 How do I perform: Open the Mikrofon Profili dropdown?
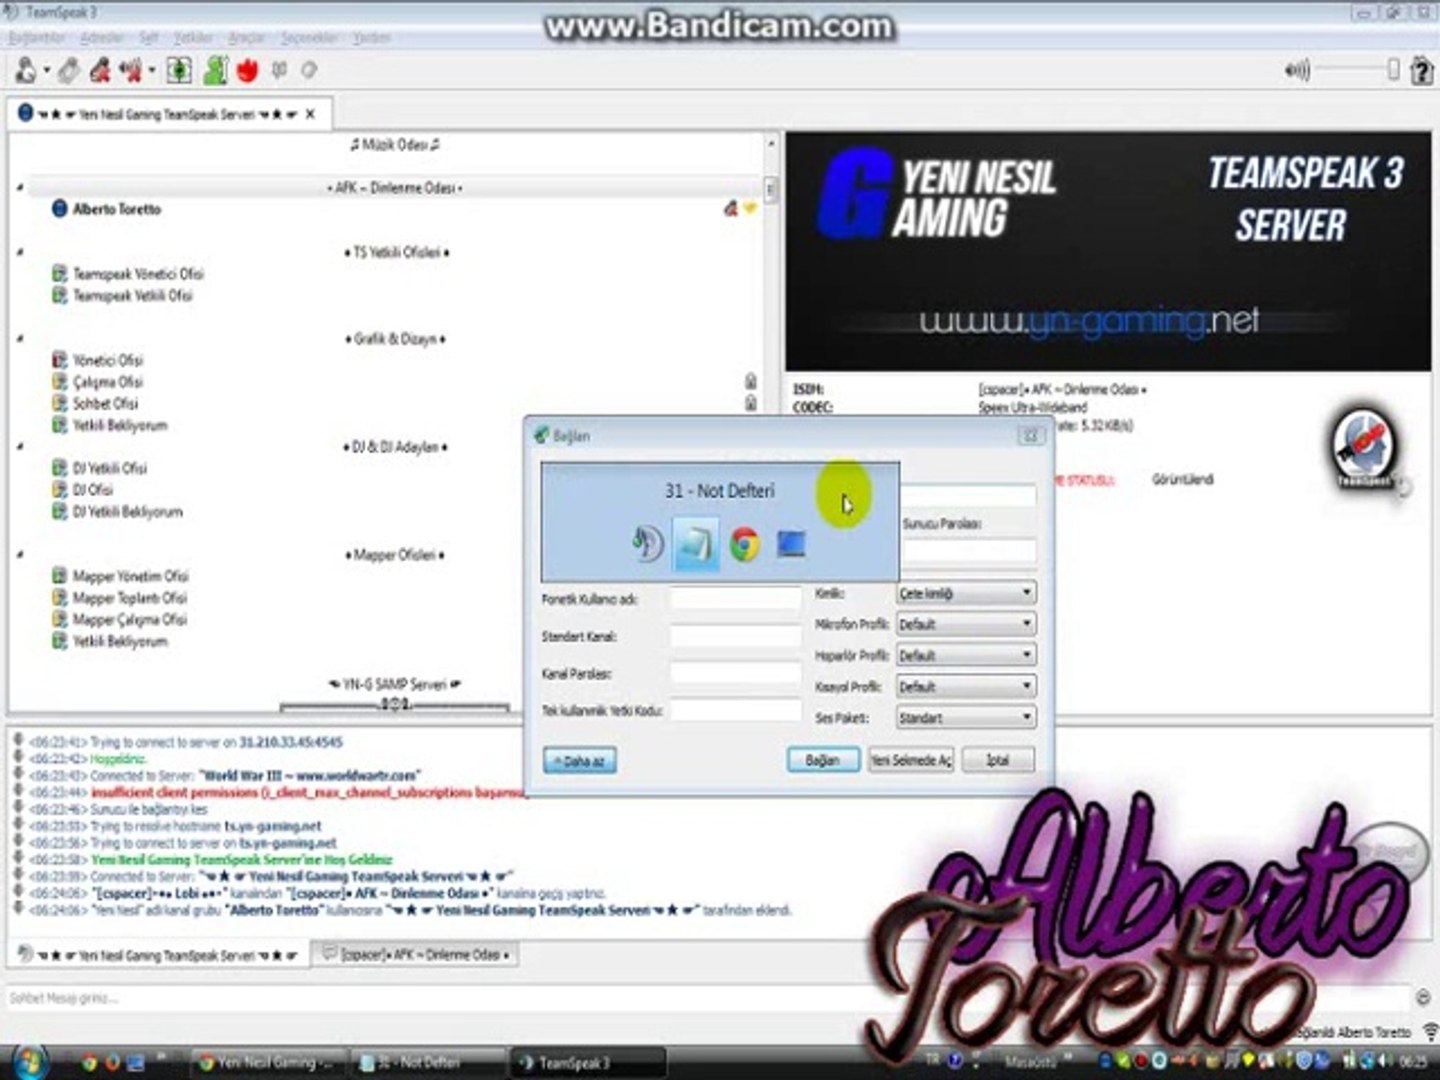(x=965, y=624)
